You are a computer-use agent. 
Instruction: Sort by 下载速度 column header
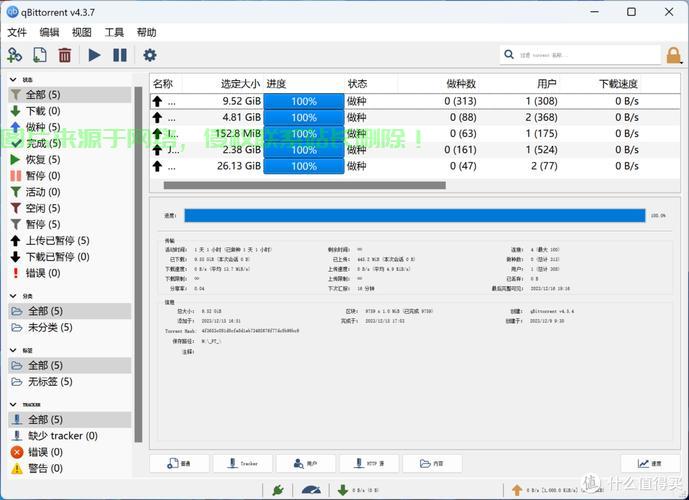pos(600,83)
